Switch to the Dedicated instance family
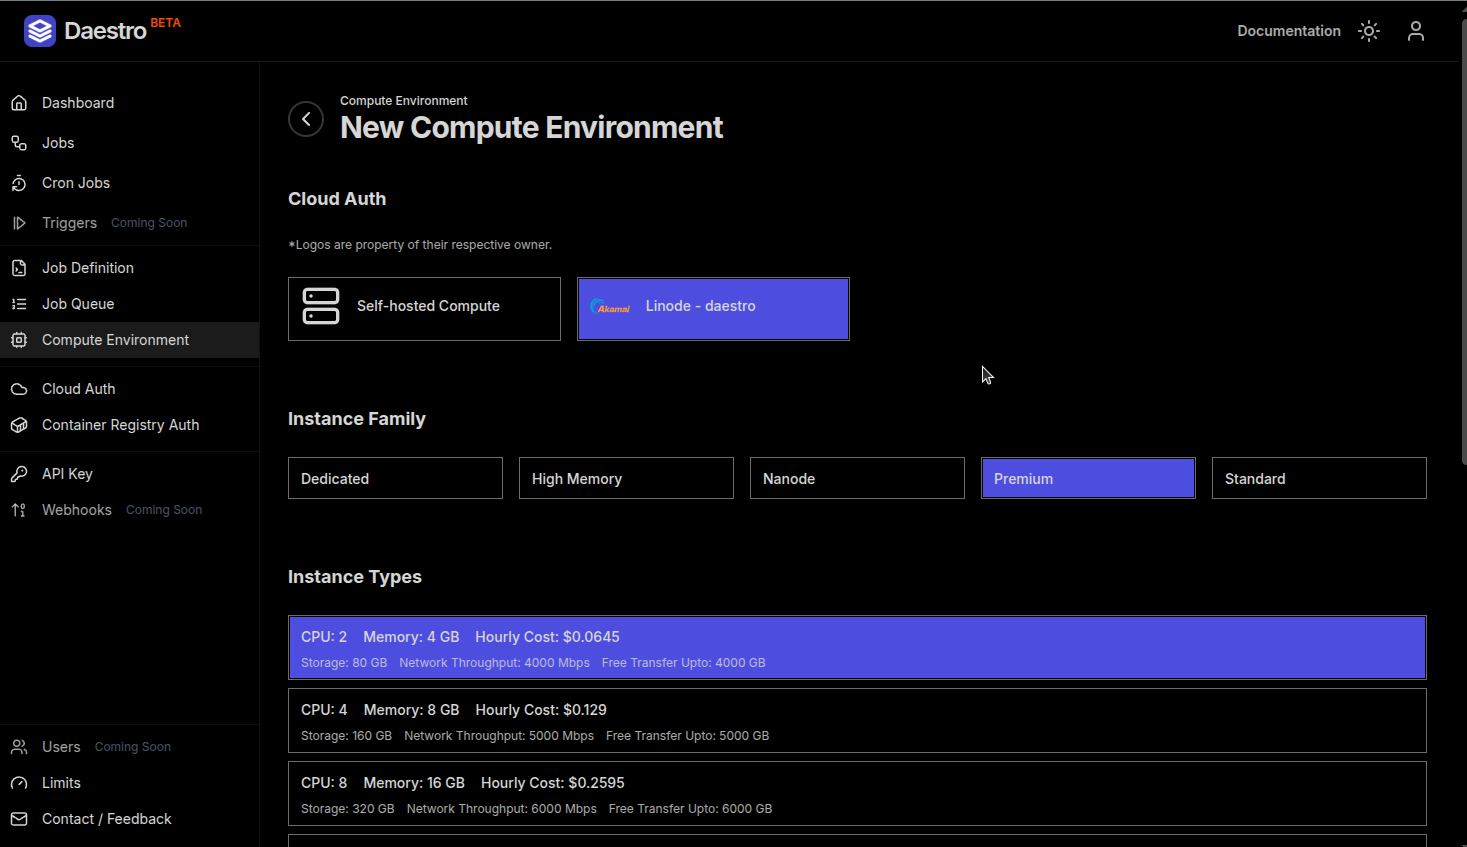This screenshot has height=847, width=1467. [395, 478]
